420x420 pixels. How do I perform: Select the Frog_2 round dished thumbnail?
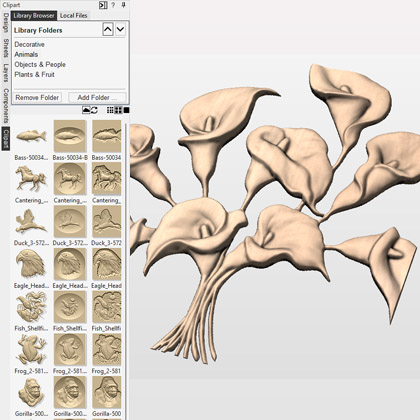pyautogui.click(x=70, y=349)
